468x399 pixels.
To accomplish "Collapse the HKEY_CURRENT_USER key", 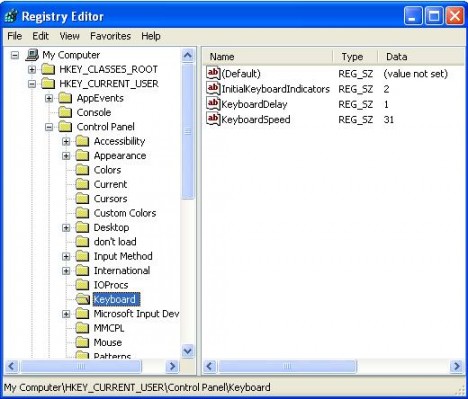I will 32,84.
